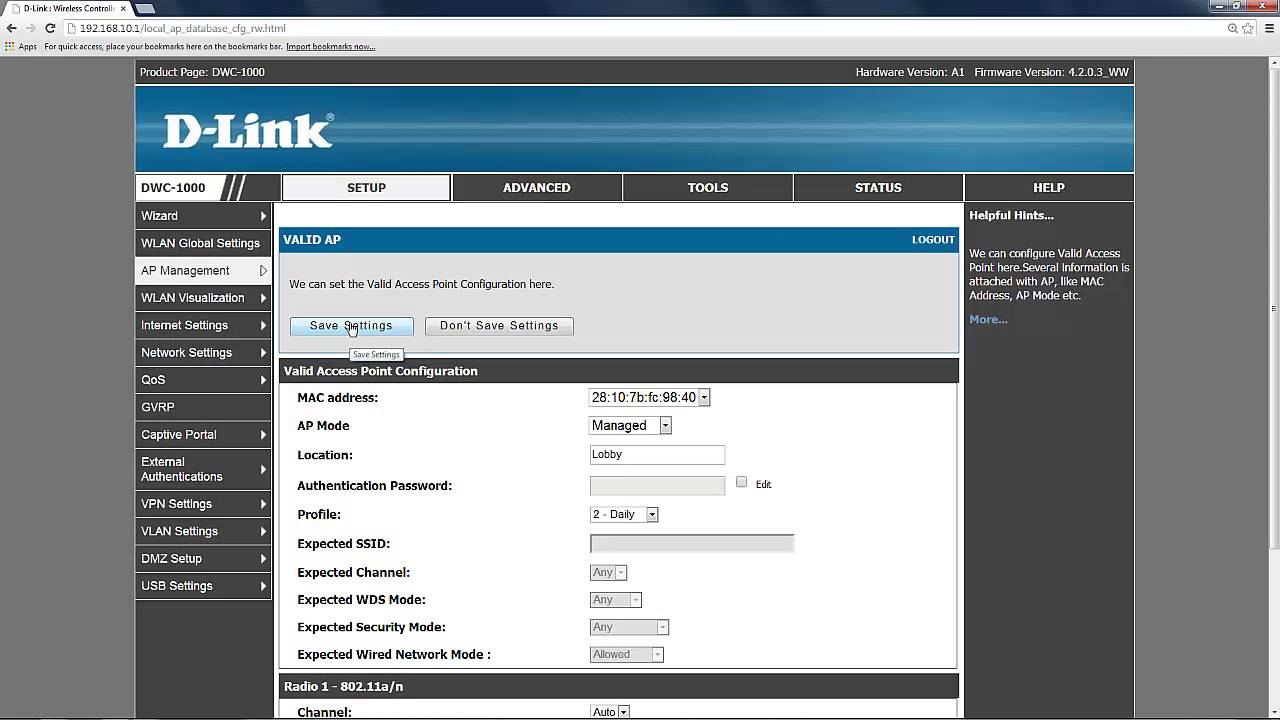
Task: Open the MAC address dropdown
Action: coord(650,397)
